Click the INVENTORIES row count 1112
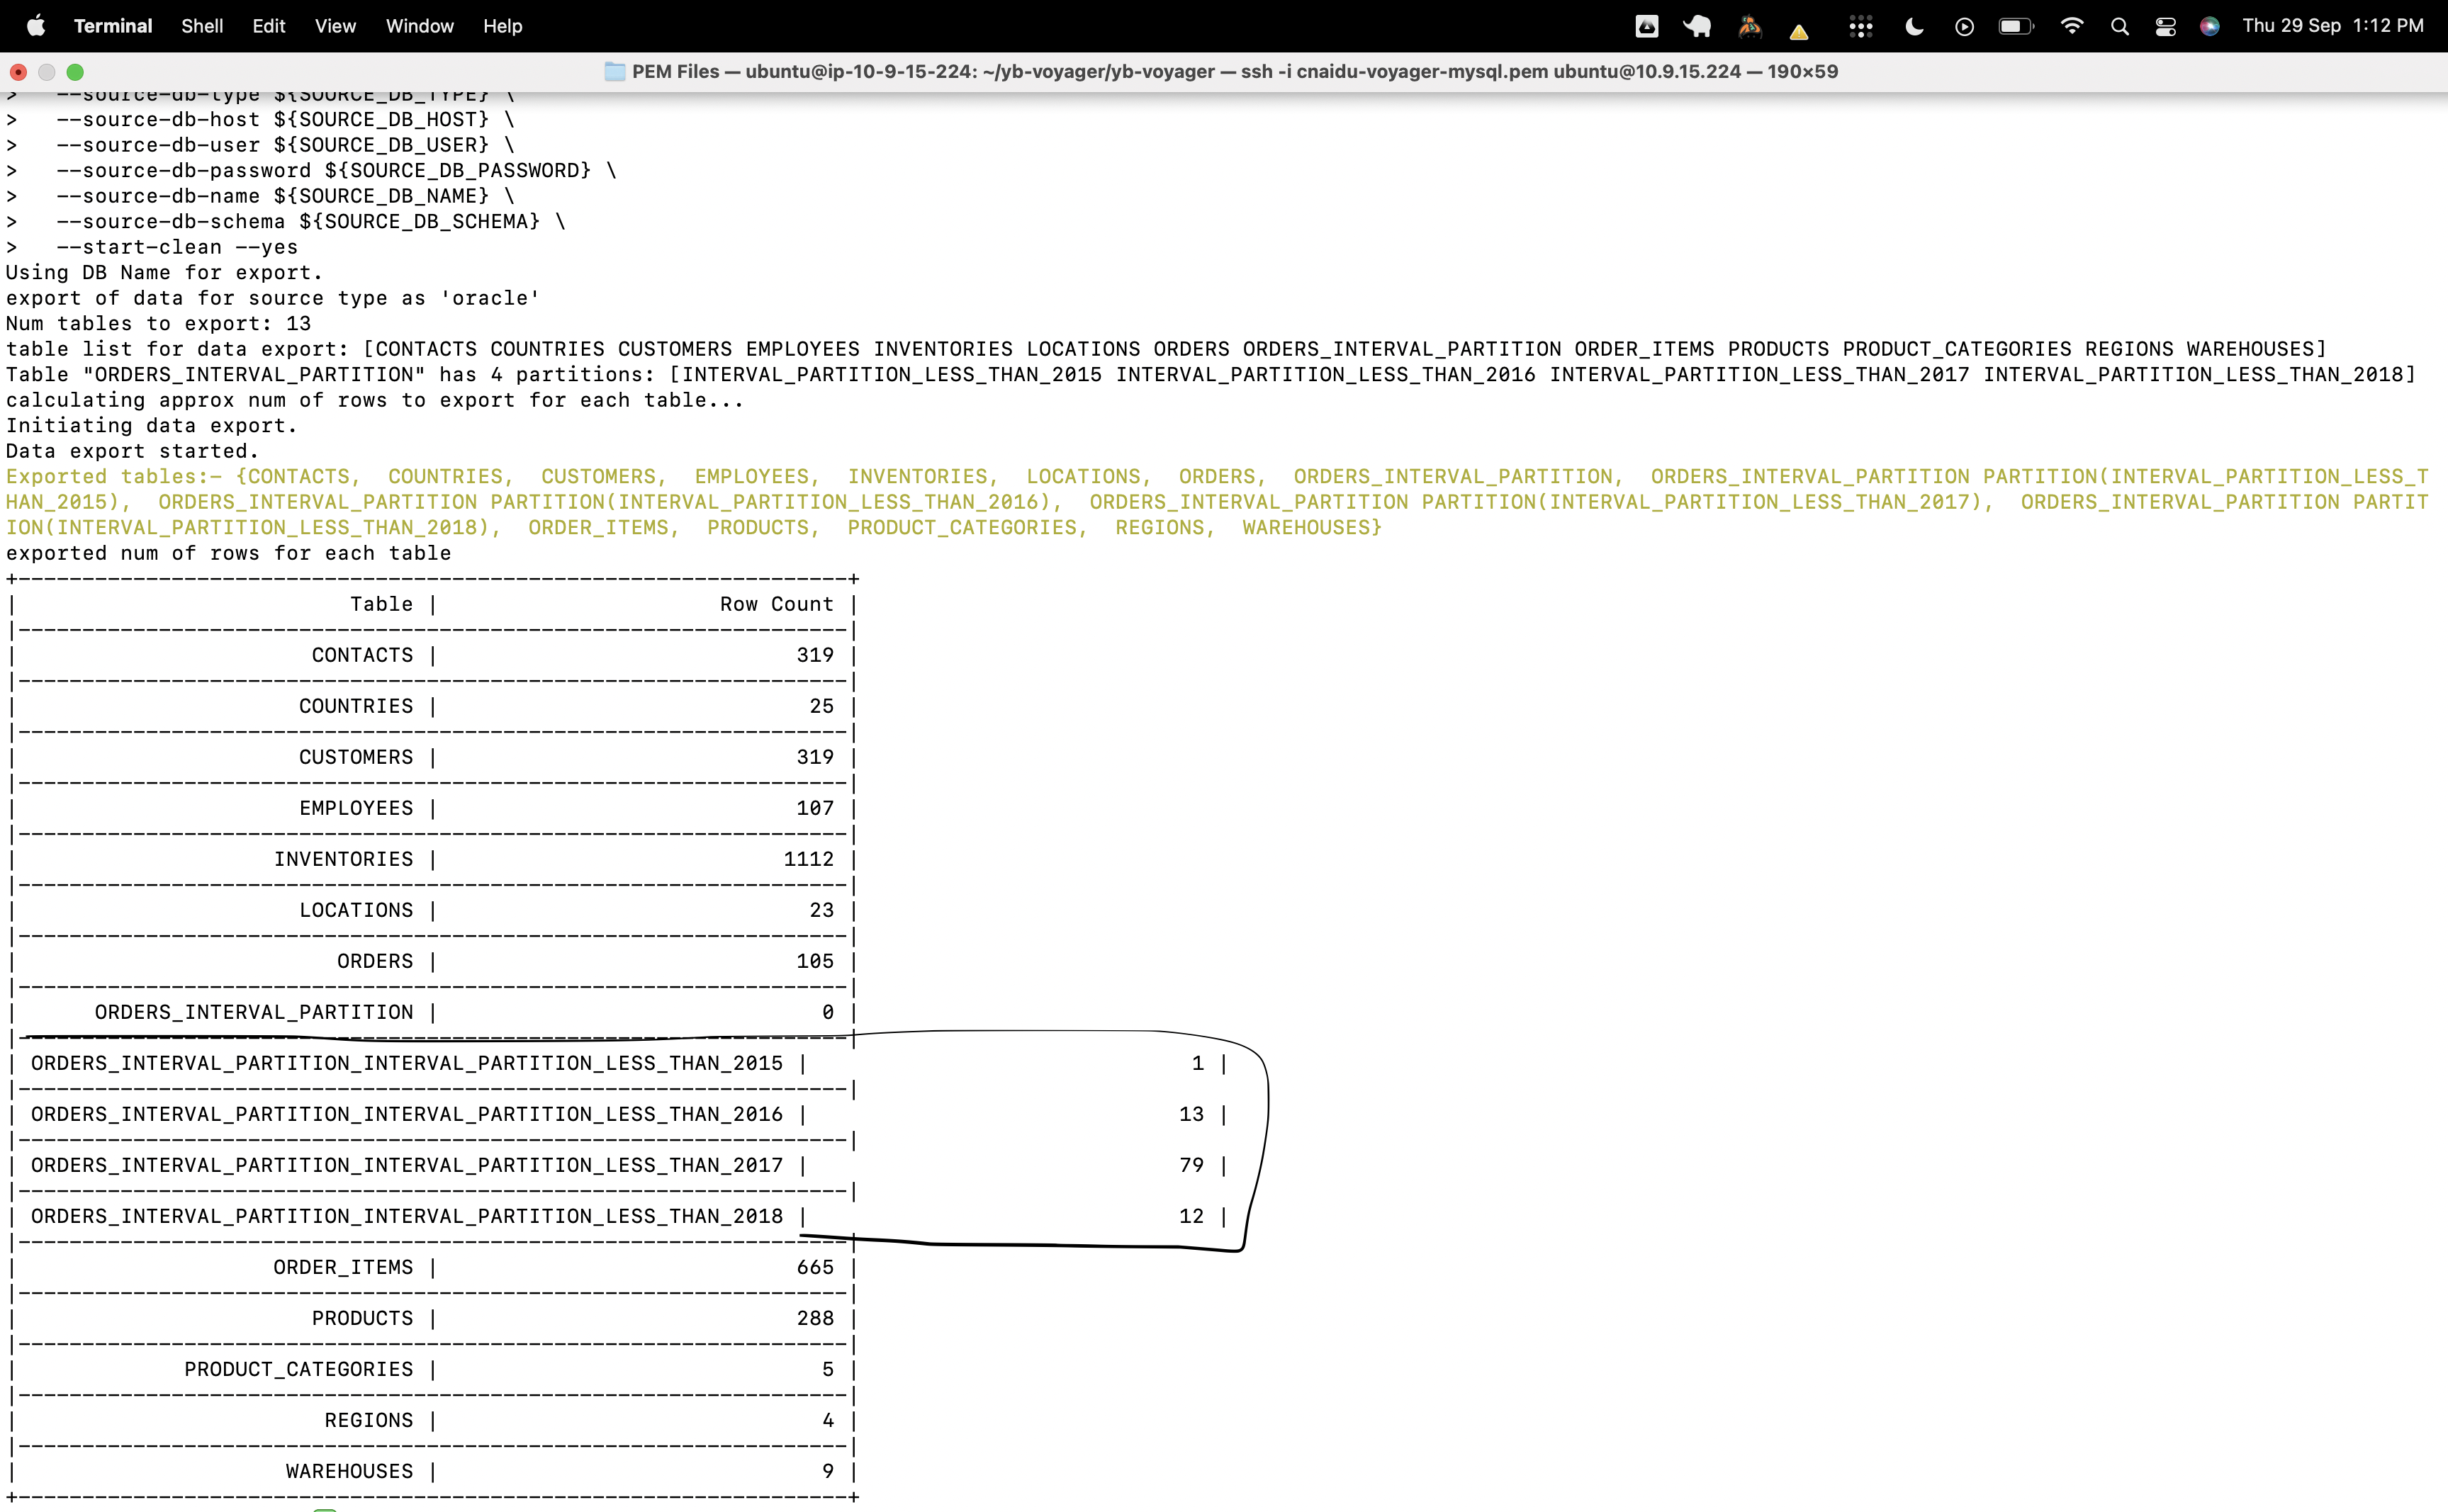The image size is (2448, 1512). tap(809, 859)
